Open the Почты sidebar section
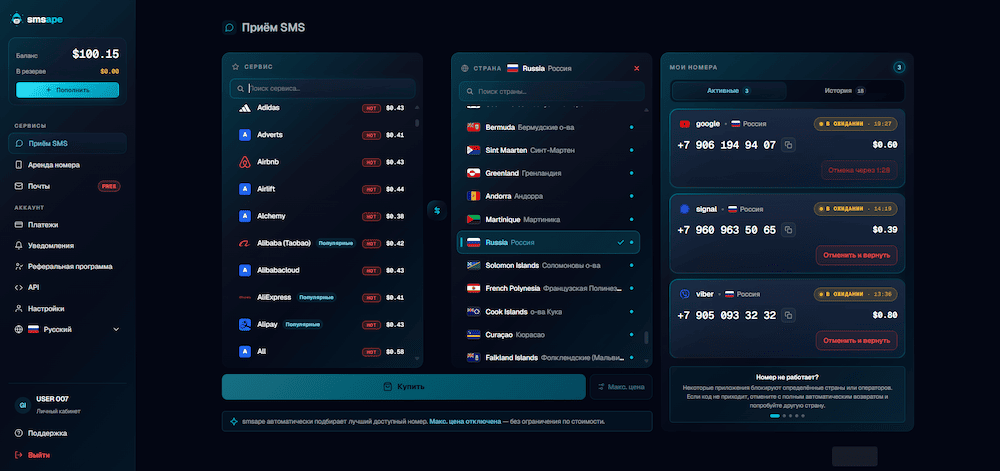 pos(67,186)
